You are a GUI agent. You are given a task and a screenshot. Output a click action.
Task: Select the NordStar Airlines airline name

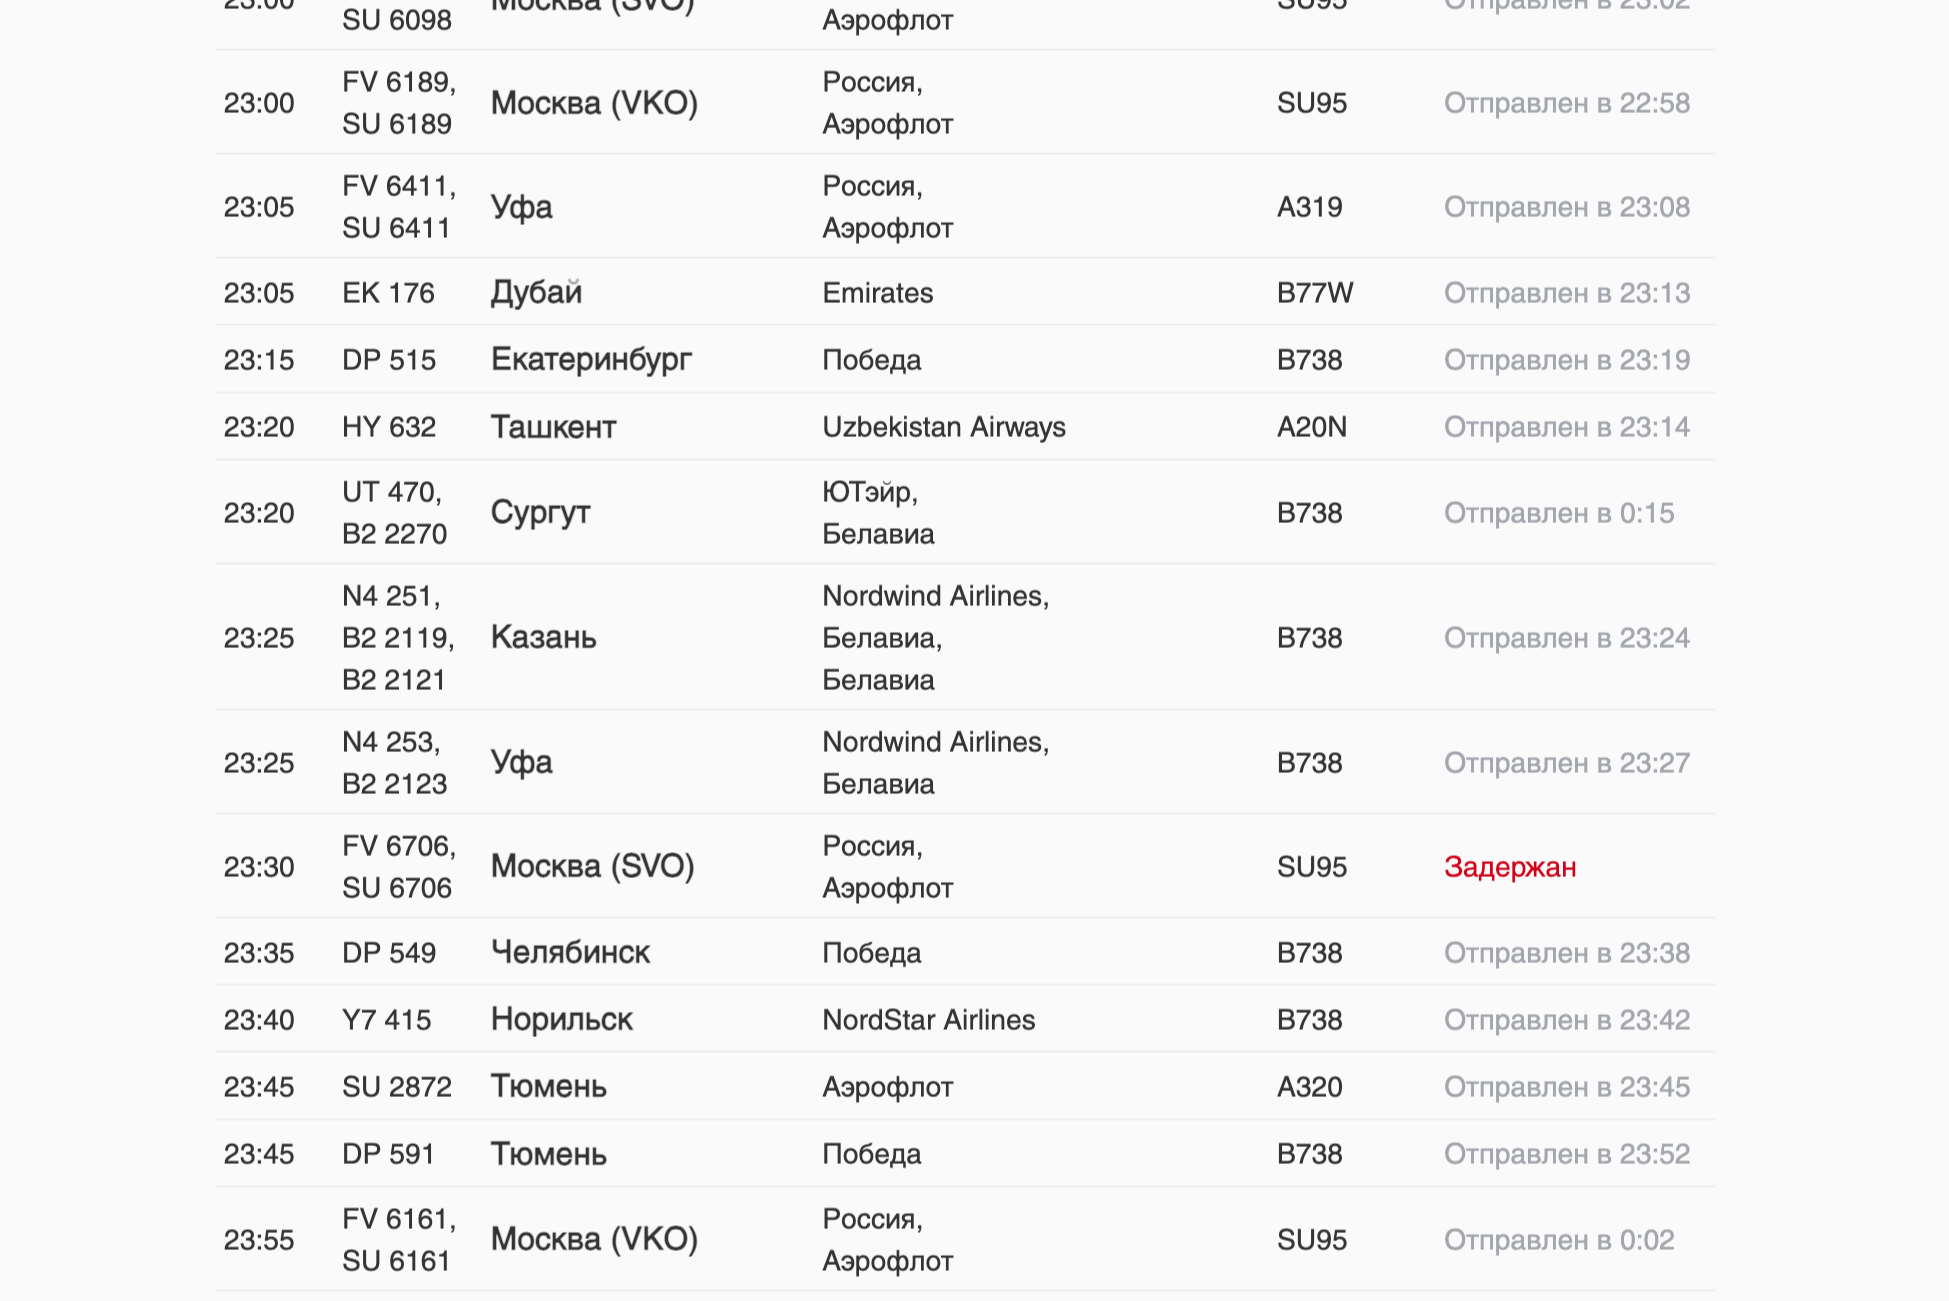[928, 1020]
